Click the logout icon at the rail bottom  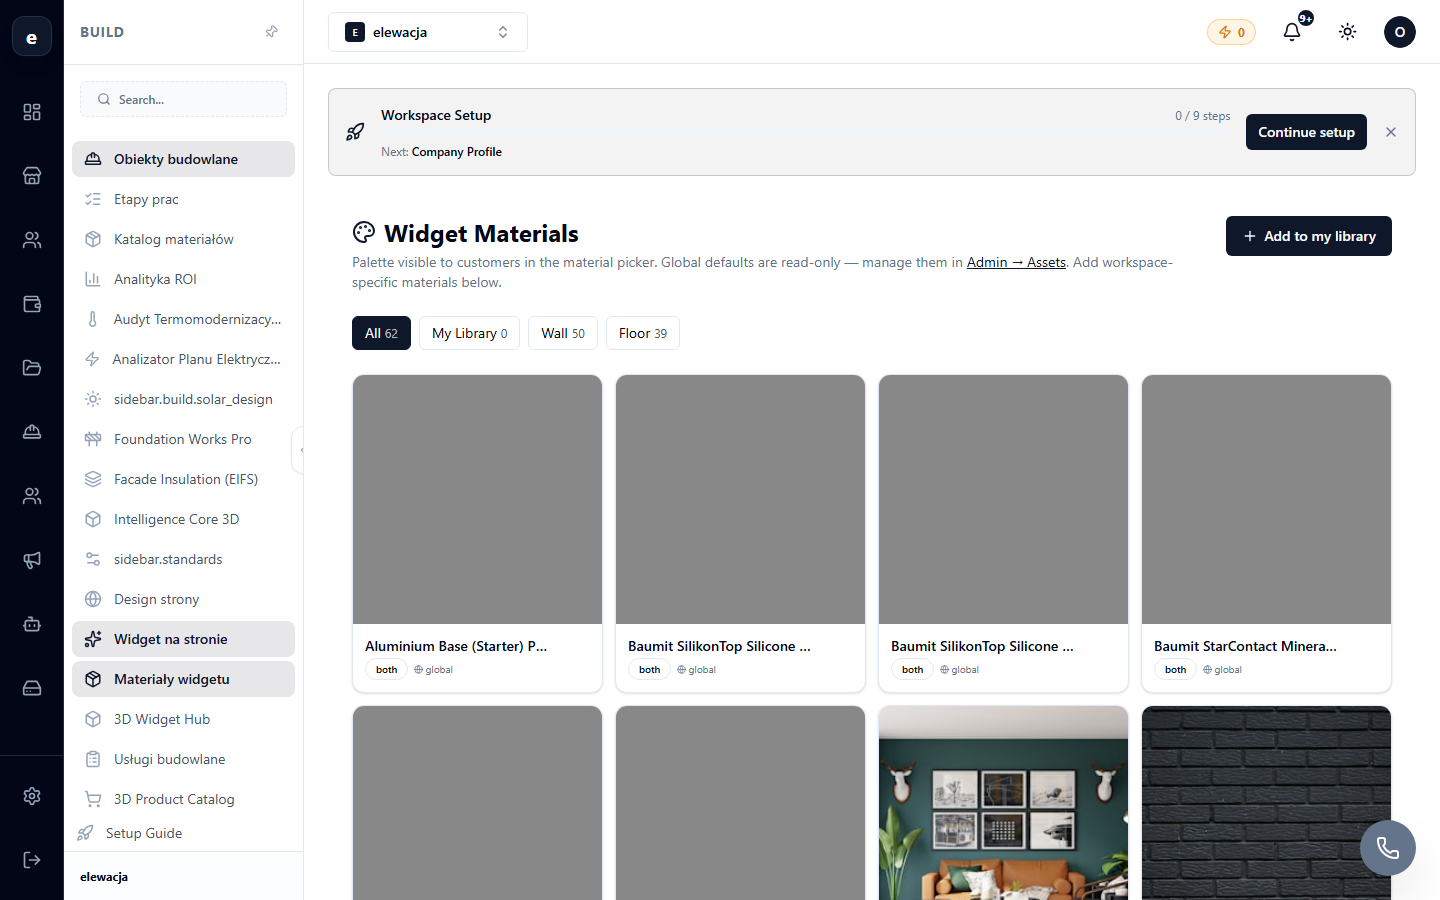pos(32,860)
